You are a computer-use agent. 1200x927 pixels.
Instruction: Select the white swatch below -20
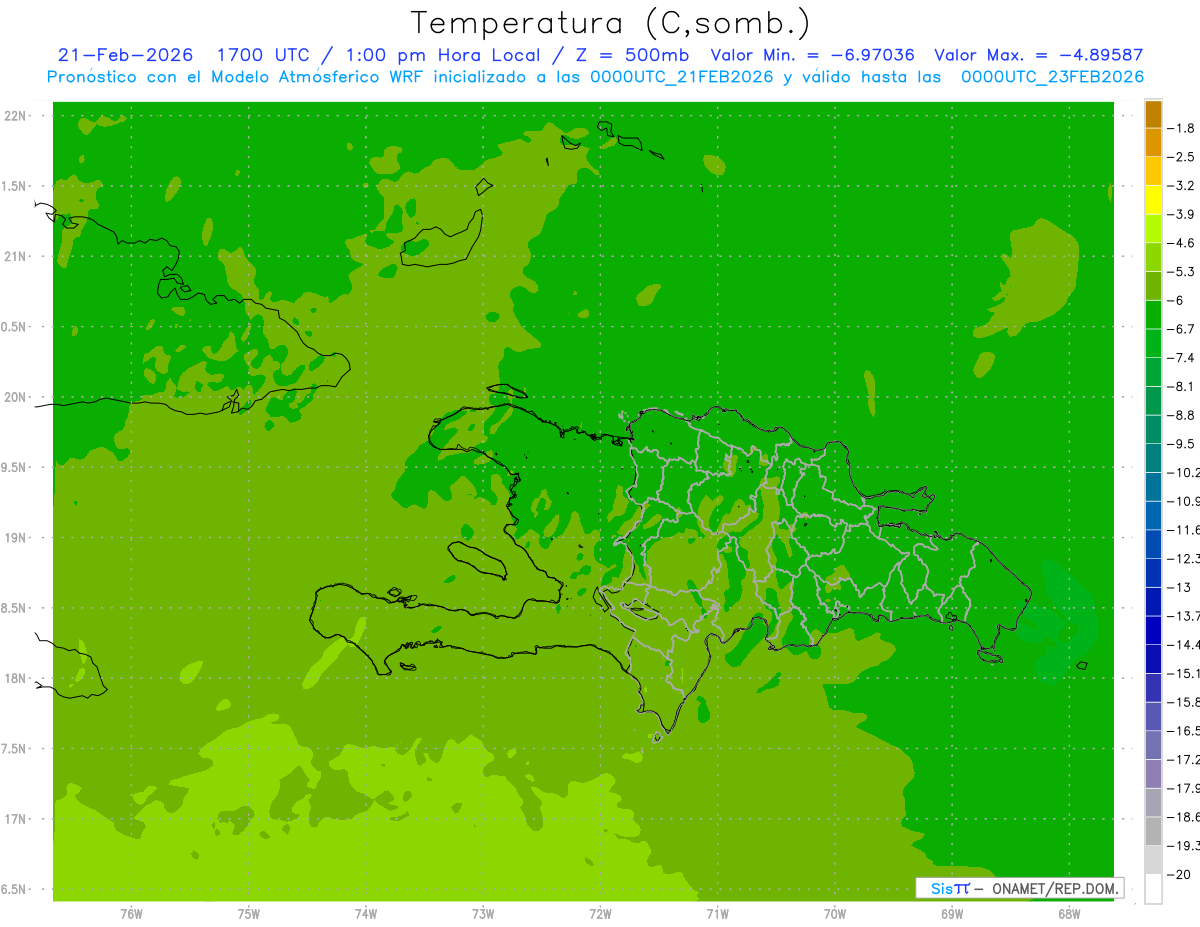[x=1153, y=889]
